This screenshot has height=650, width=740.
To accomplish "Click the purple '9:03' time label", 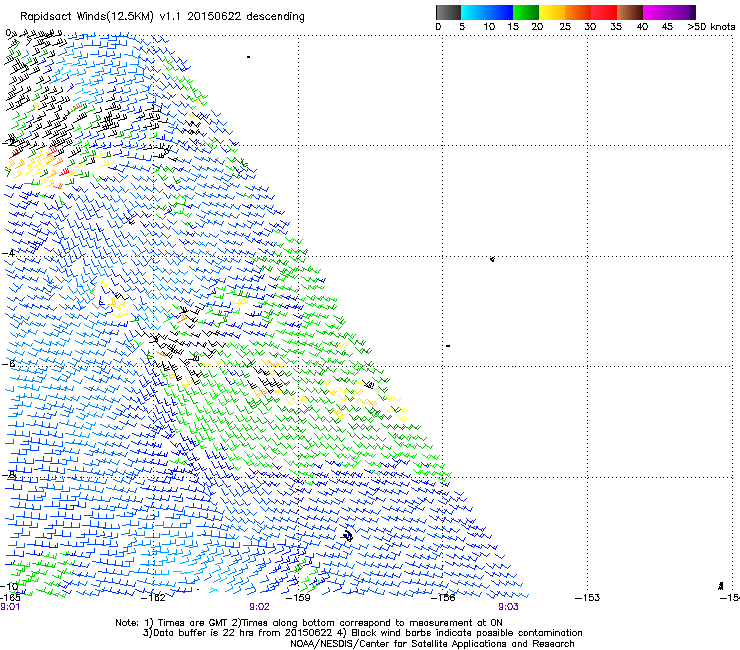I will [508, 607].
